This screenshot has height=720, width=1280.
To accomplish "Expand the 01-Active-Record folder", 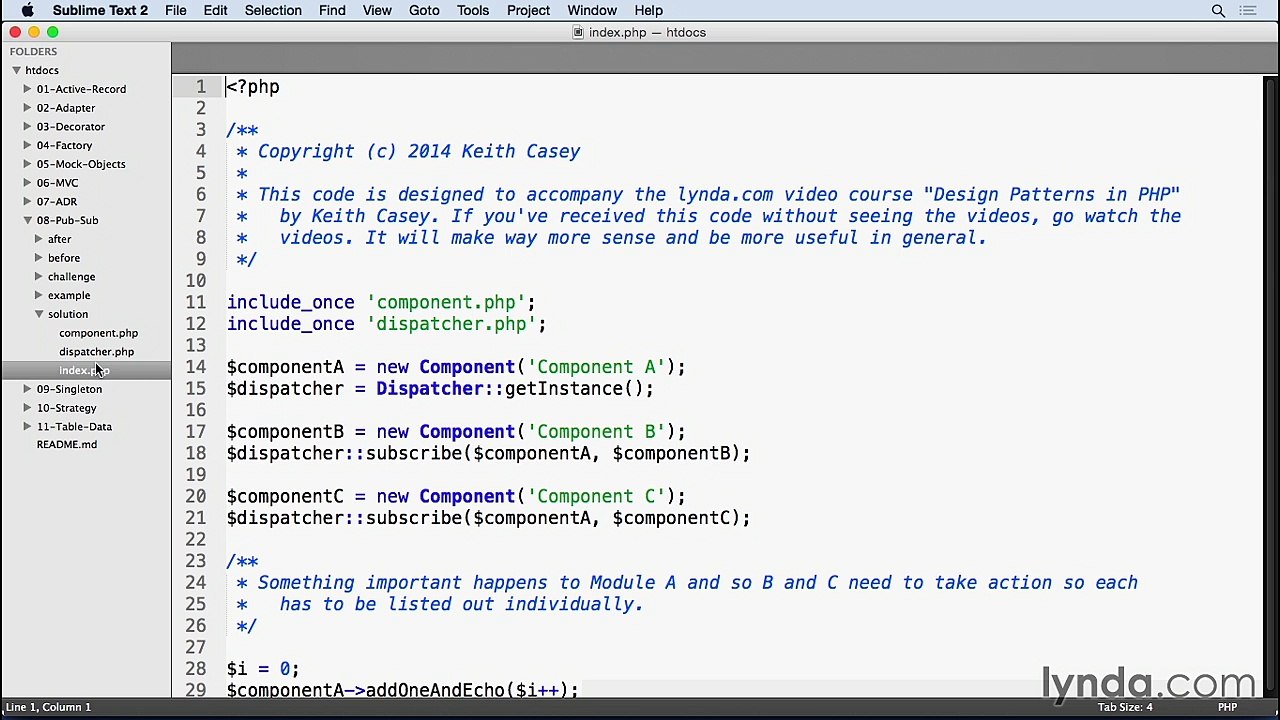I will 28,89.
